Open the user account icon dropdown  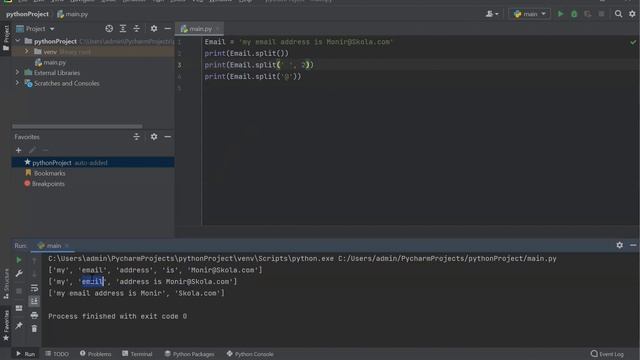pyautogui.click(x=492, y=14)
